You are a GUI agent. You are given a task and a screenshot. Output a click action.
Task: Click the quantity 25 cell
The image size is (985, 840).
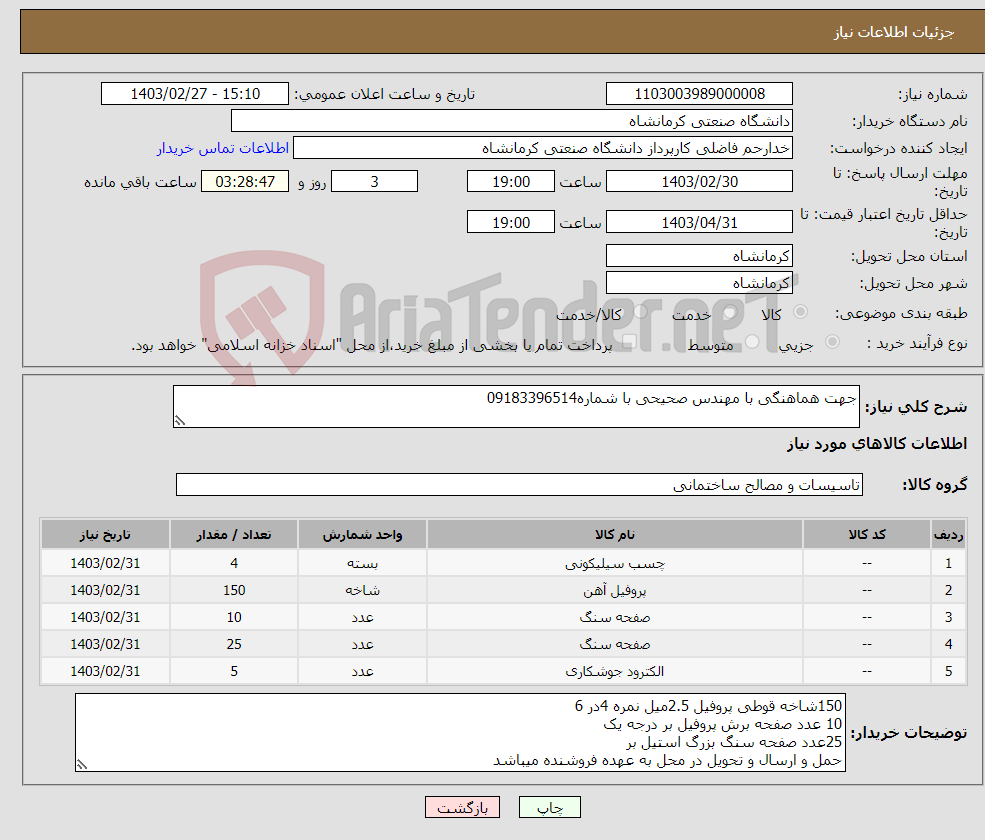click(234, 645)
